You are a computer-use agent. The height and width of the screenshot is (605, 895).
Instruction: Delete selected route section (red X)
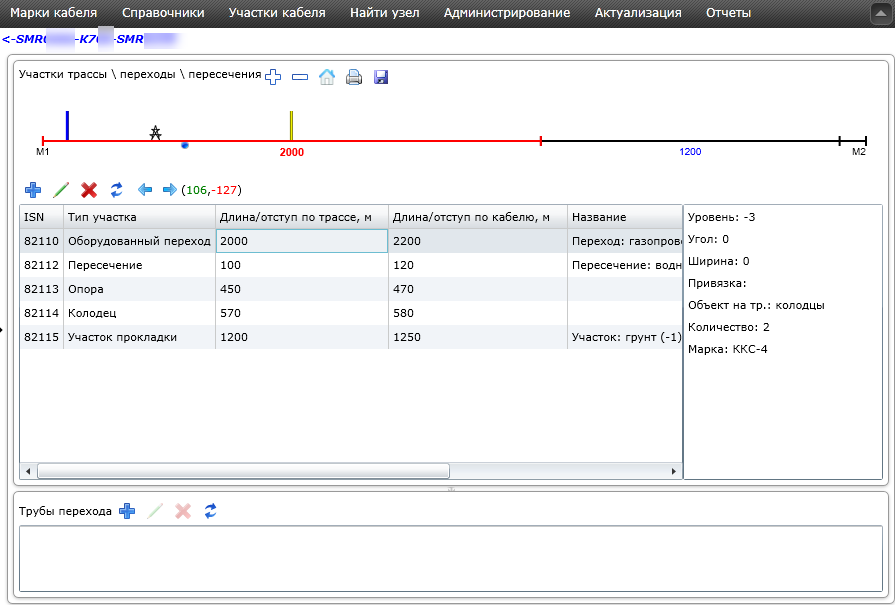pyautogui.click(x=88, y=189)
